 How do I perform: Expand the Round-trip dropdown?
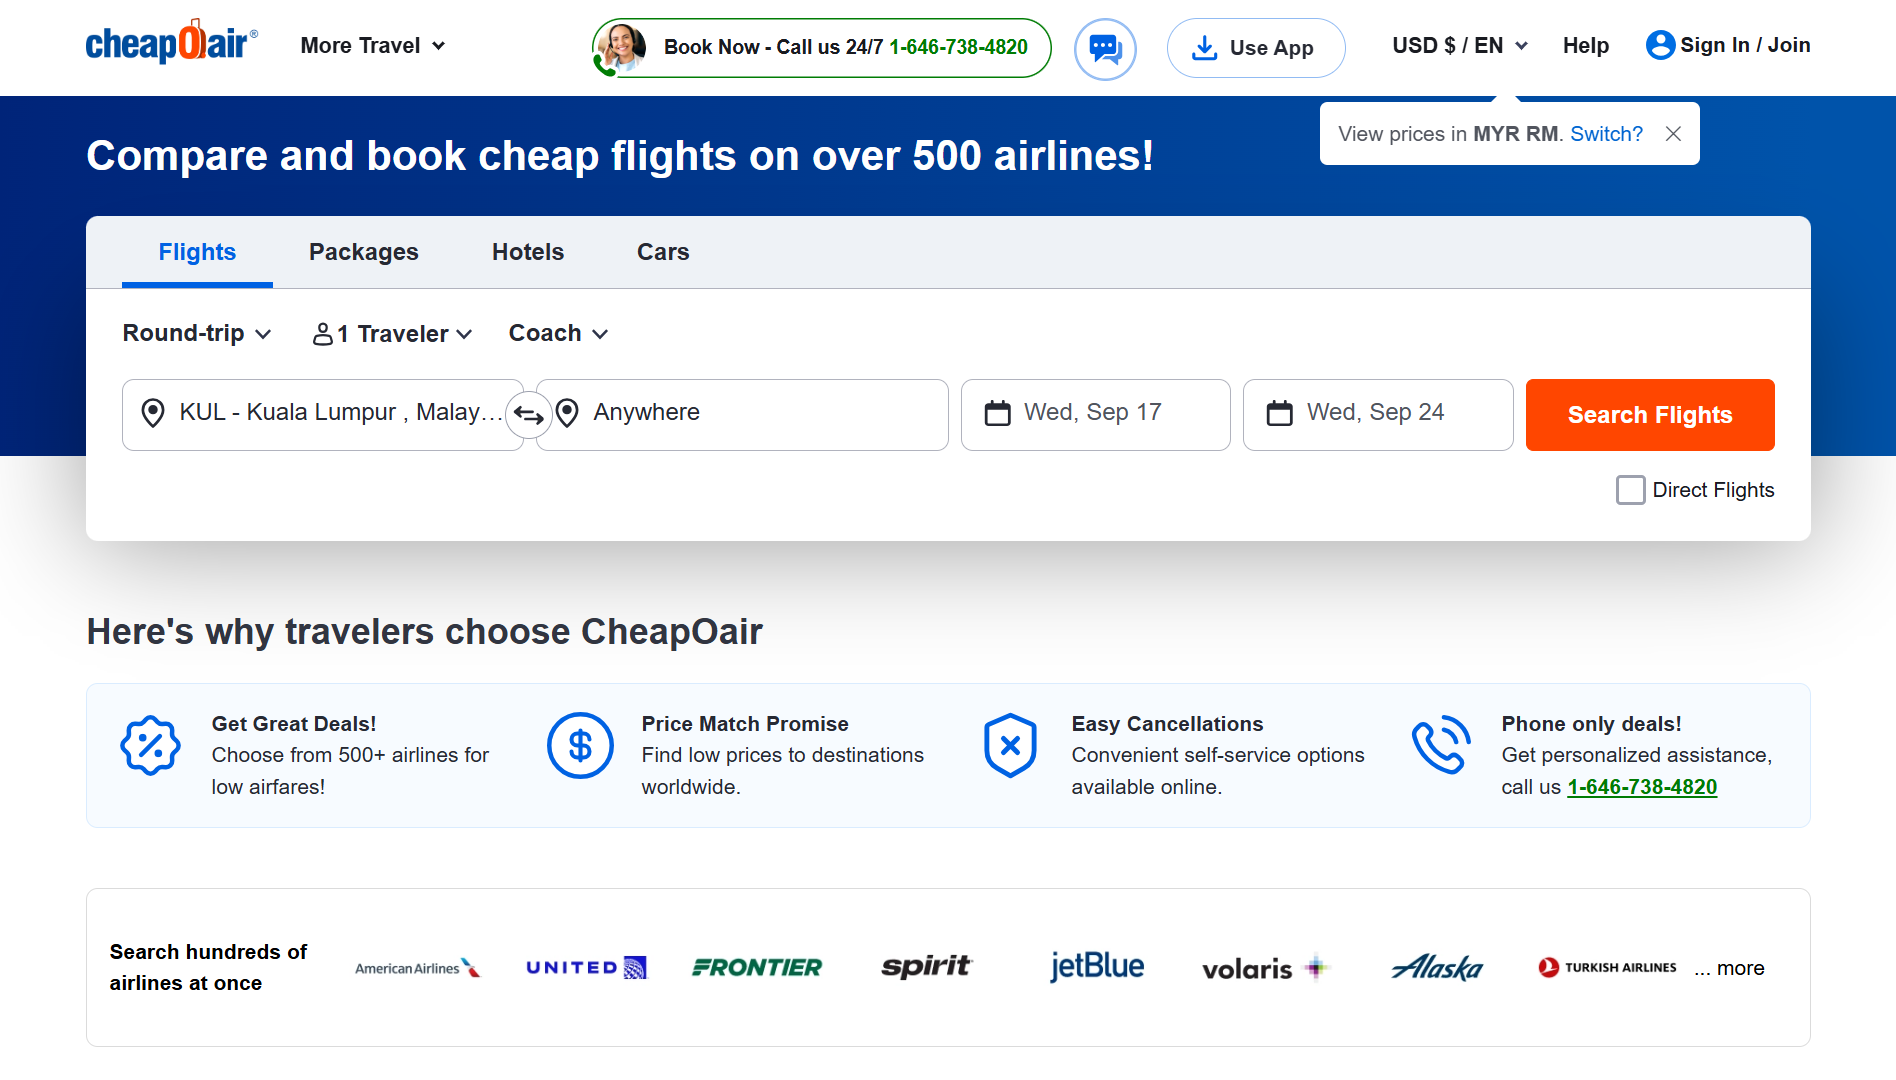click(197, 333)
